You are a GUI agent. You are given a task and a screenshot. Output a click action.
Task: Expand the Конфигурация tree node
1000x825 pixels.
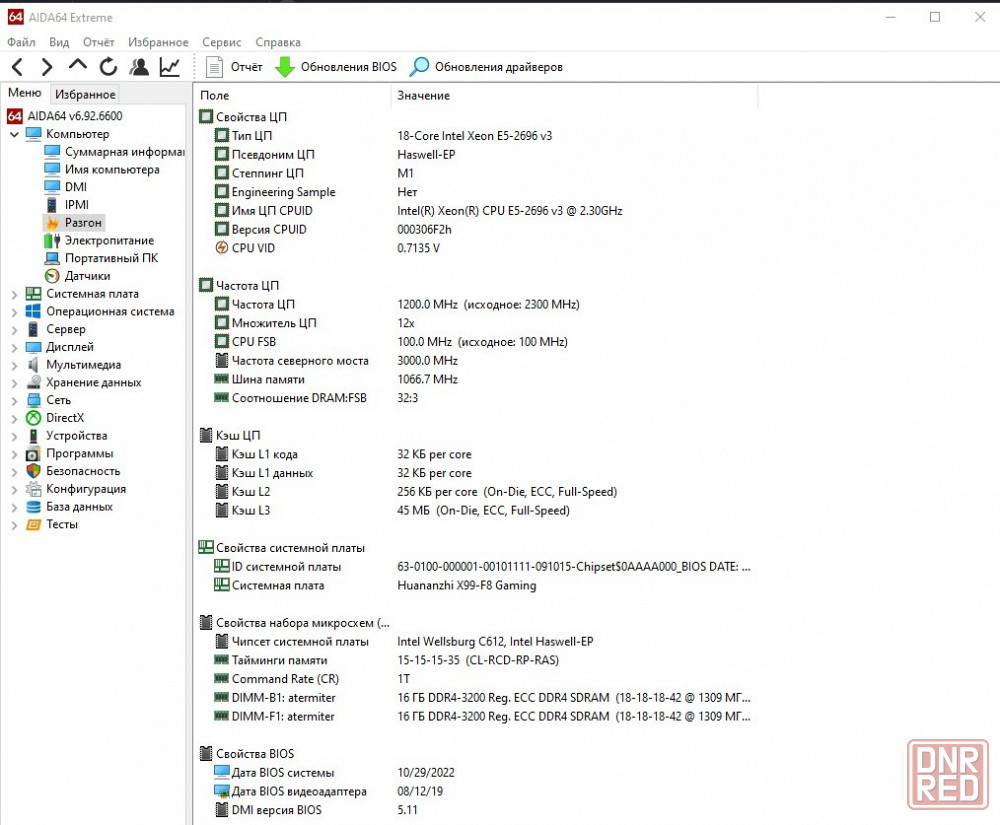tap(14, 490)
